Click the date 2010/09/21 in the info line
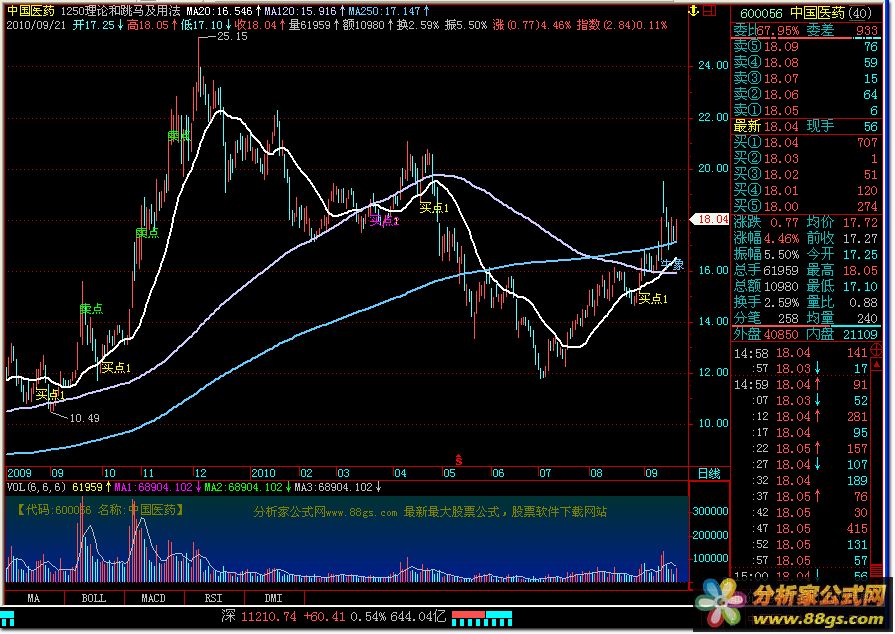The width and height of the screenshot is (895, 634). click(x=37, y=25)
